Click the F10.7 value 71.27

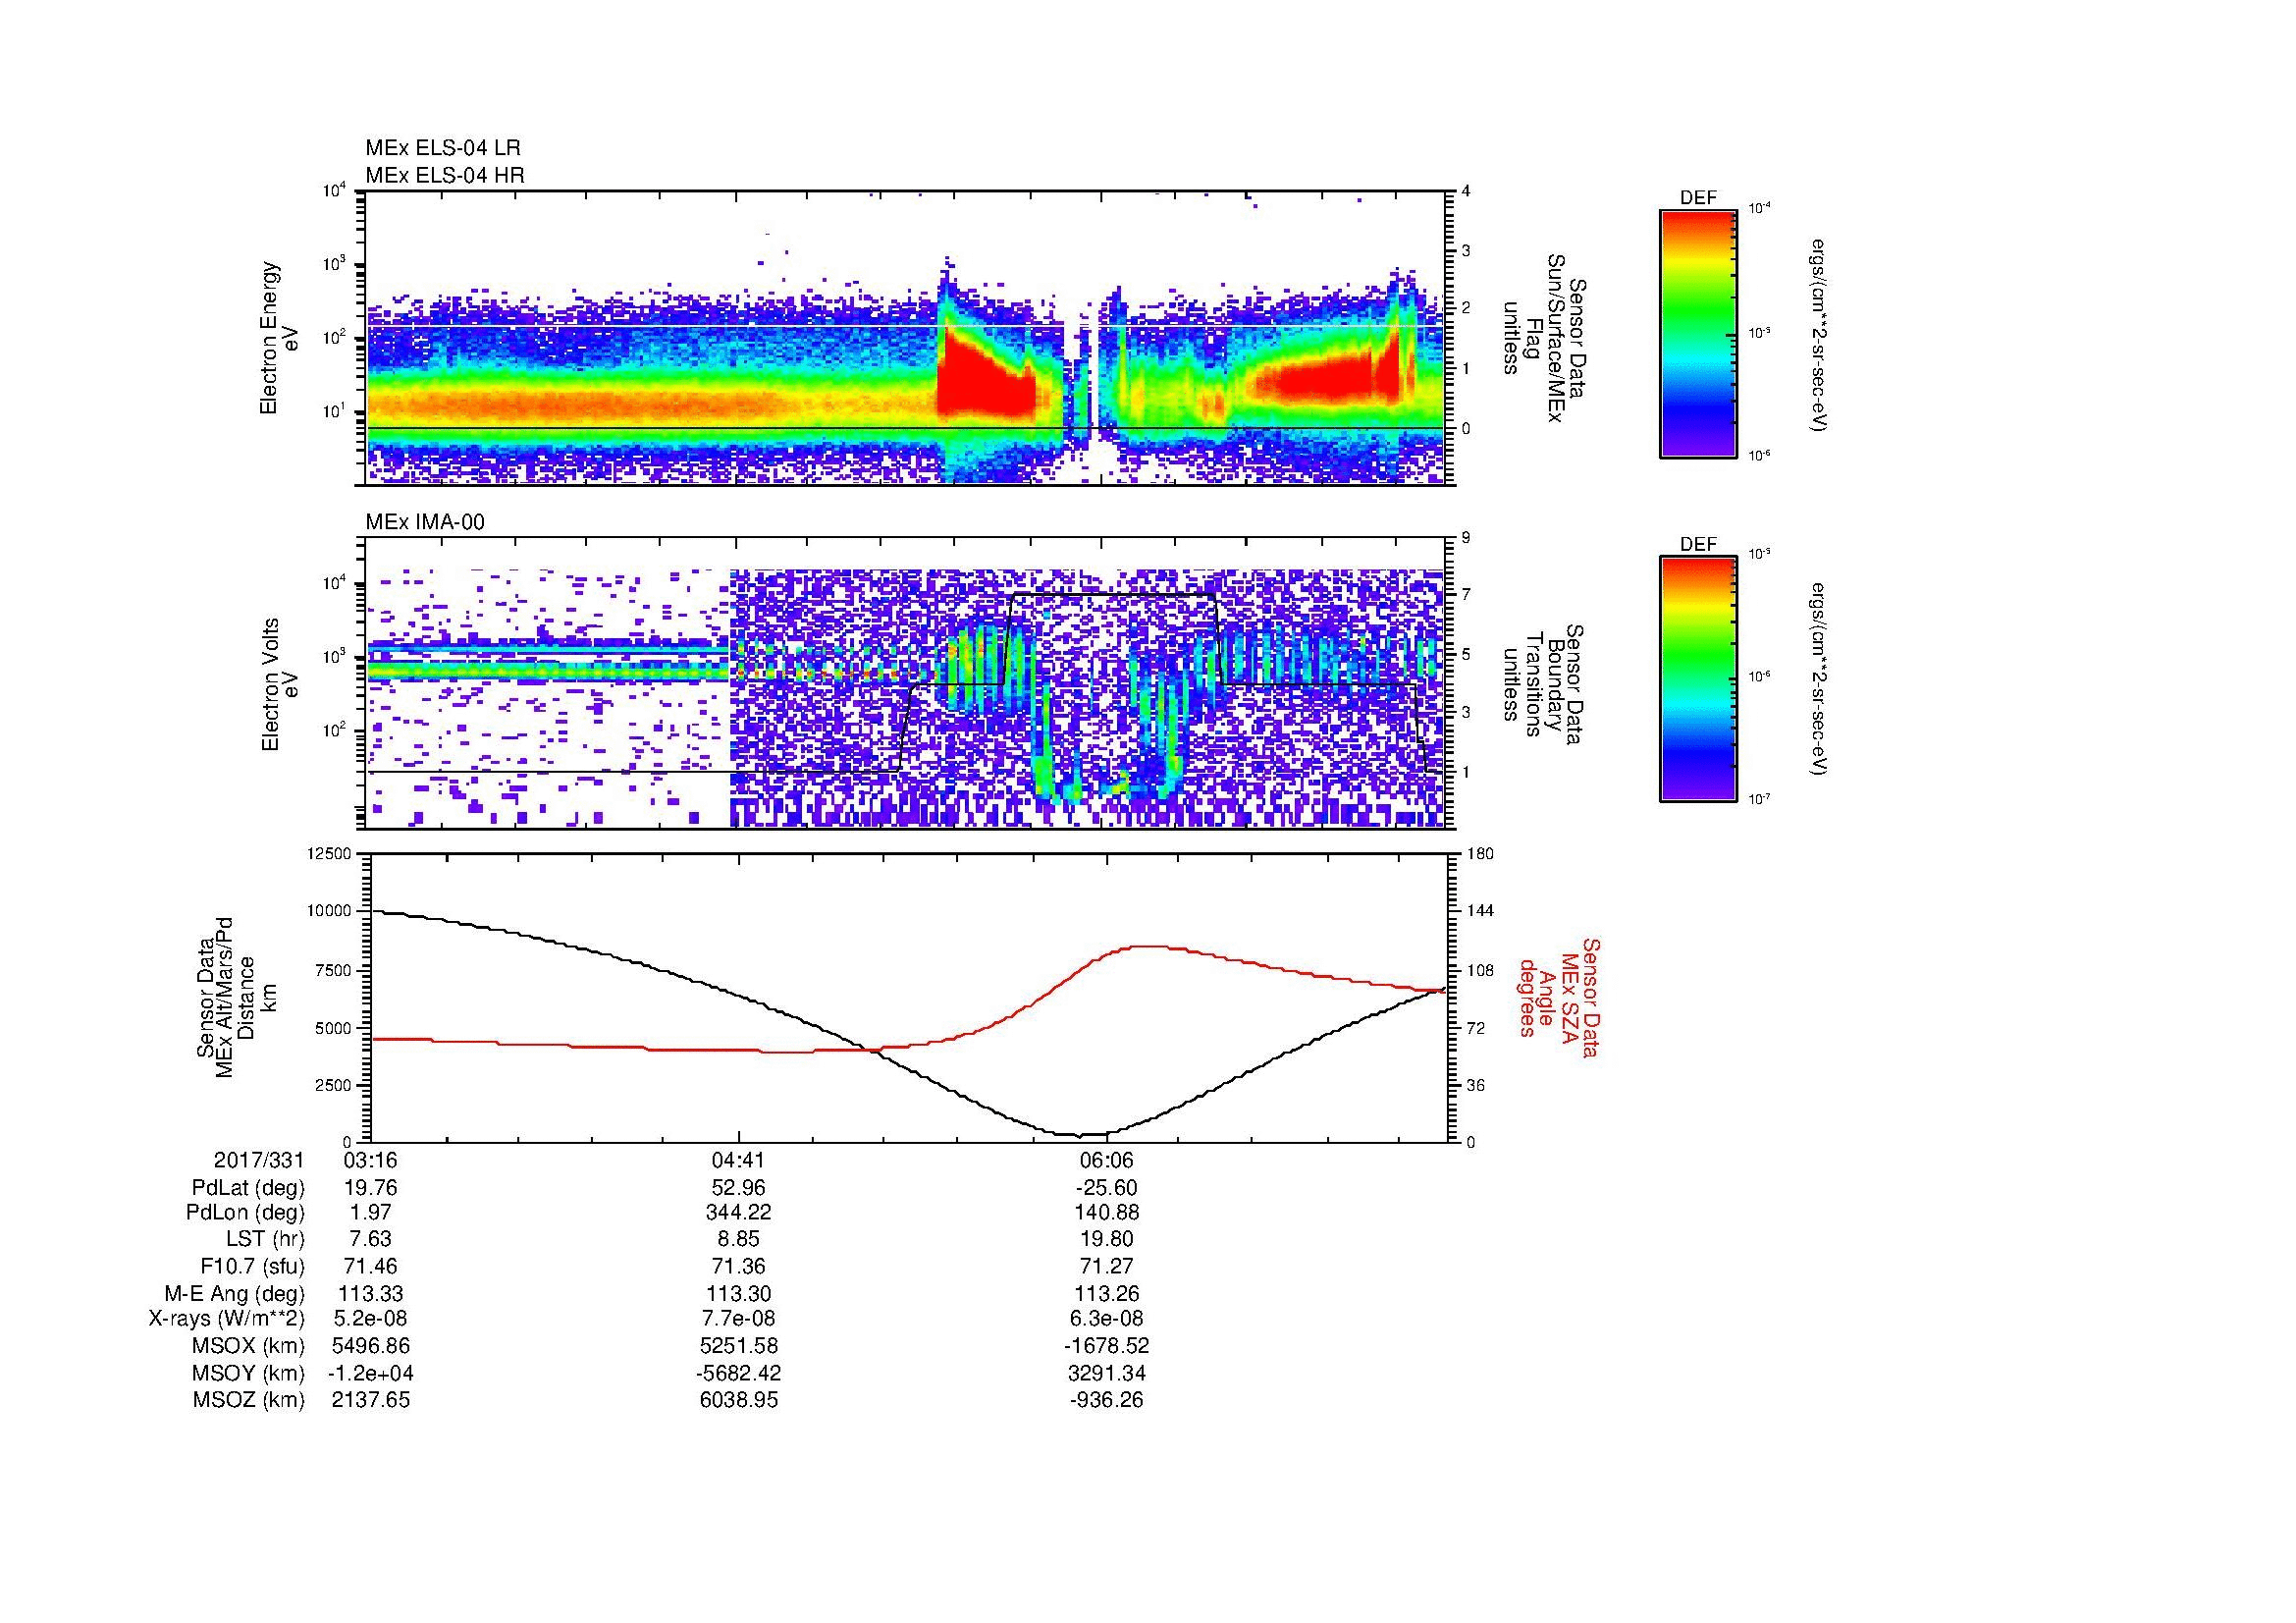[1106, 1266]
